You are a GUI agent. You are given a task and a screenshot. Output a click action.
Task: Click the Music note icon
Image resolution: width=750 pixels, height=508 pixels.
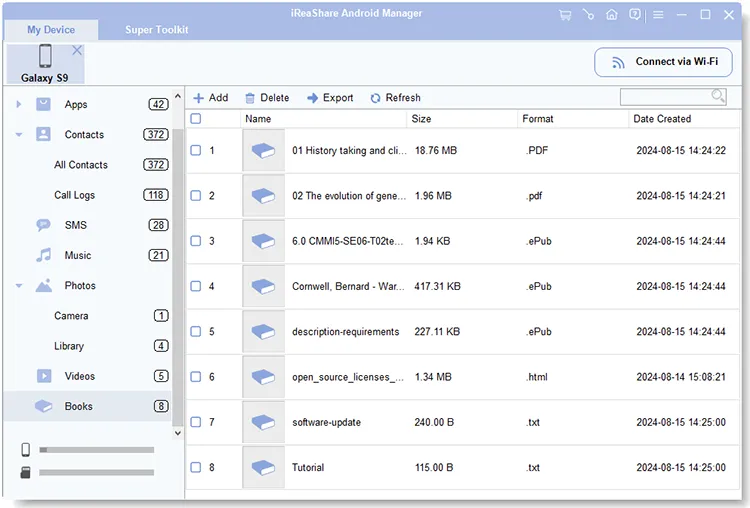(x=44, y=254)
